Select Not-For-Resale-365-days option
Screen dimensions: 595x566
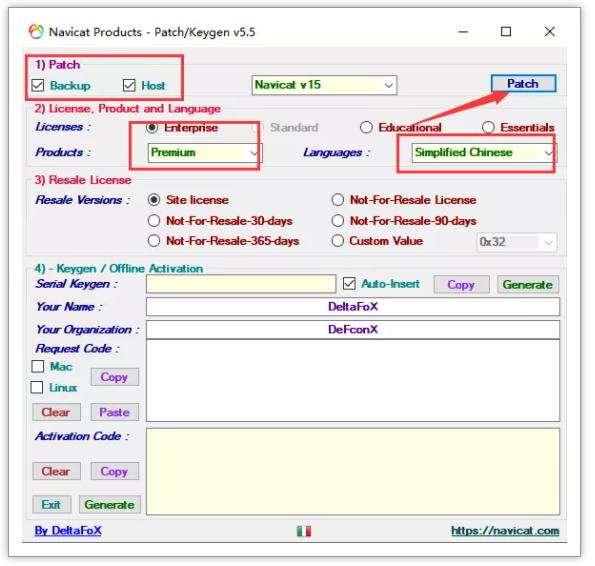point(154,241)
